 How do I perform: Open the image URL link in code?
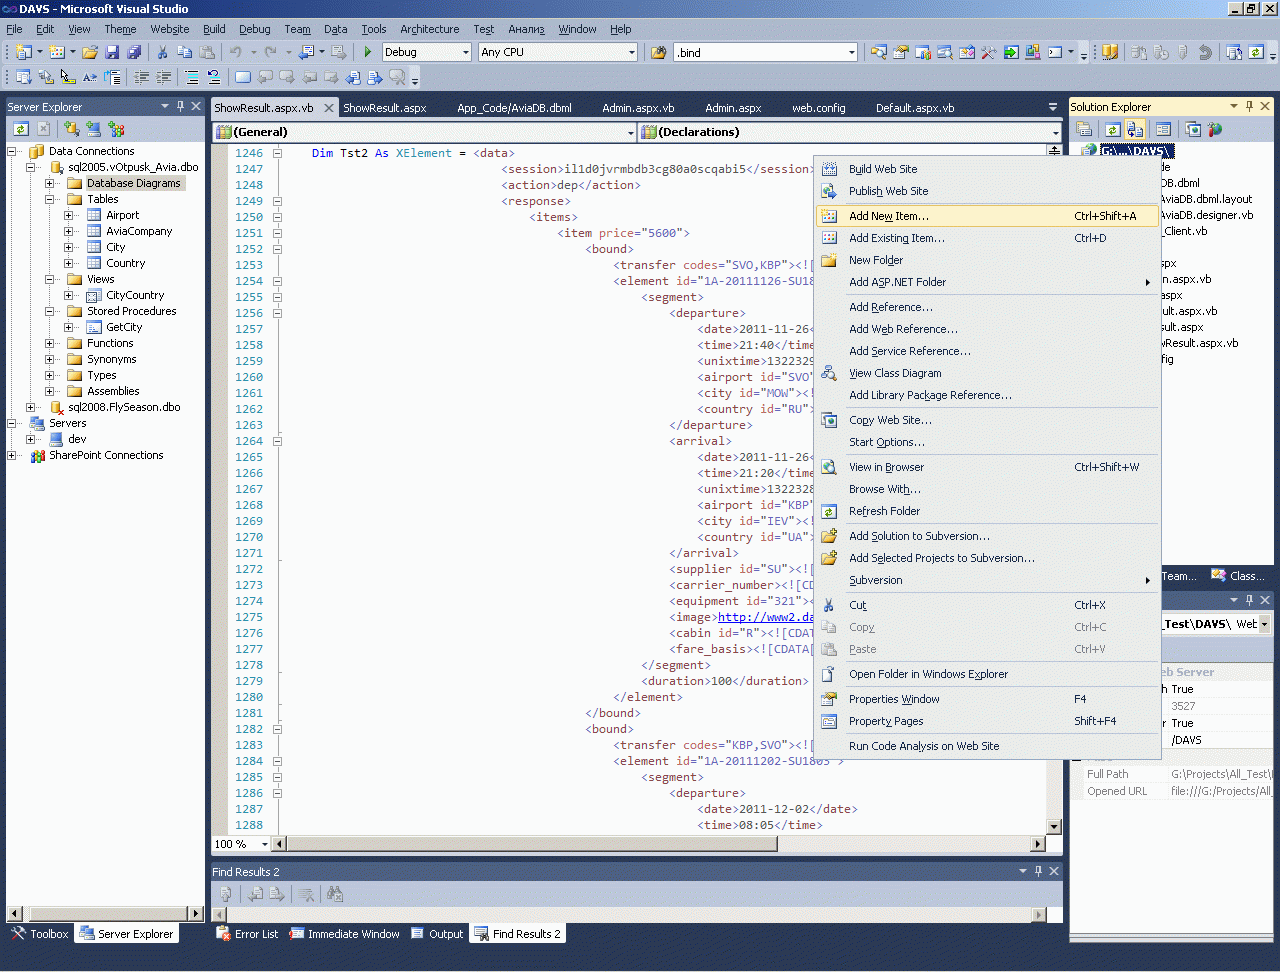(765, 617)
